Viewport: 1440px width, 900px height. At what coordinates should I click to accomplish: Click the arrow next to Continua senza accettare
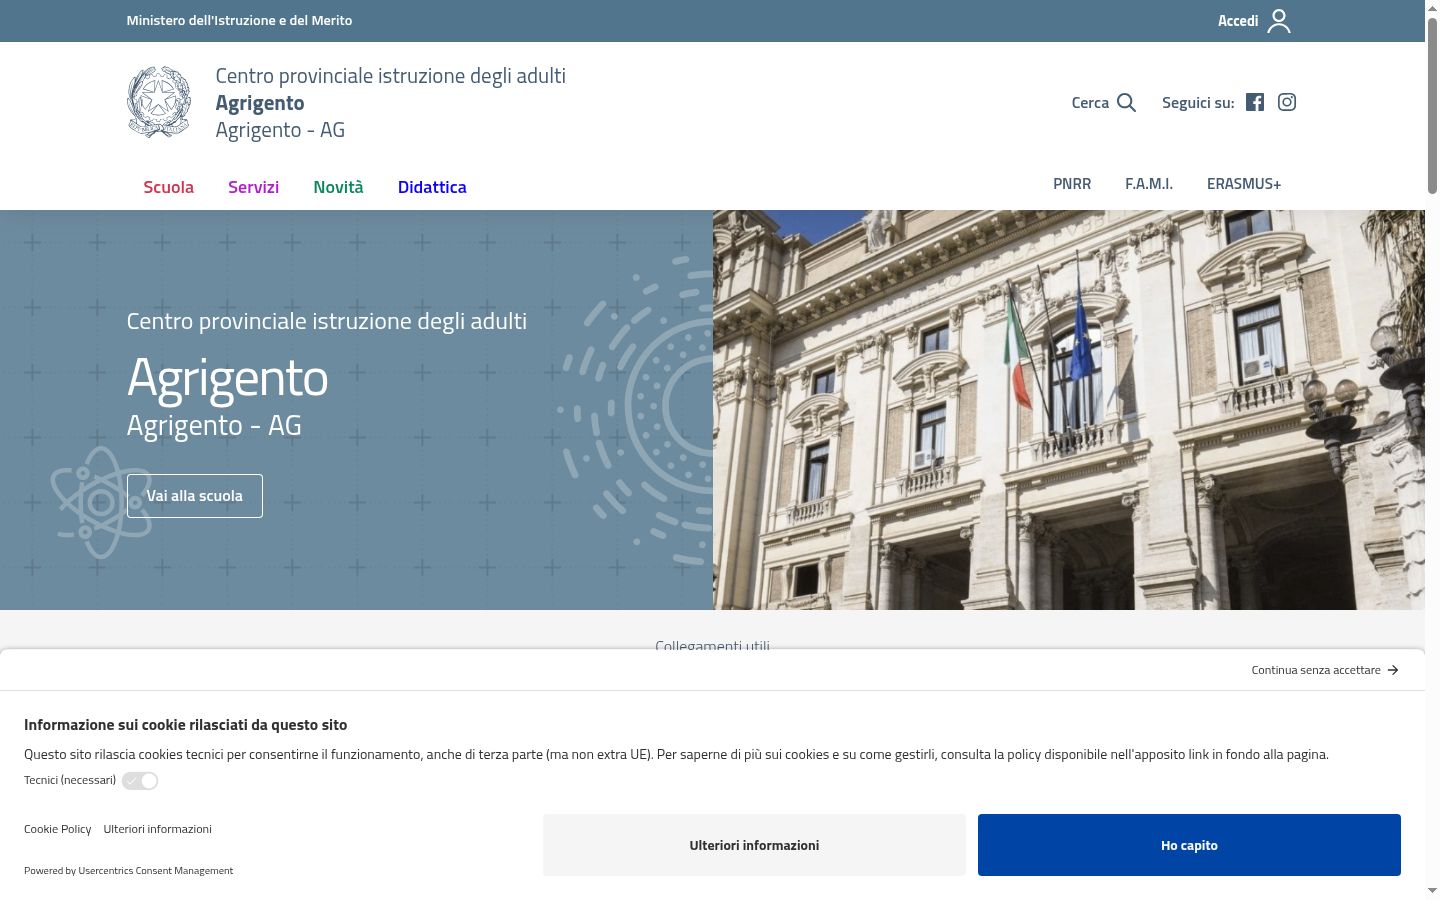click(1393, 670)
